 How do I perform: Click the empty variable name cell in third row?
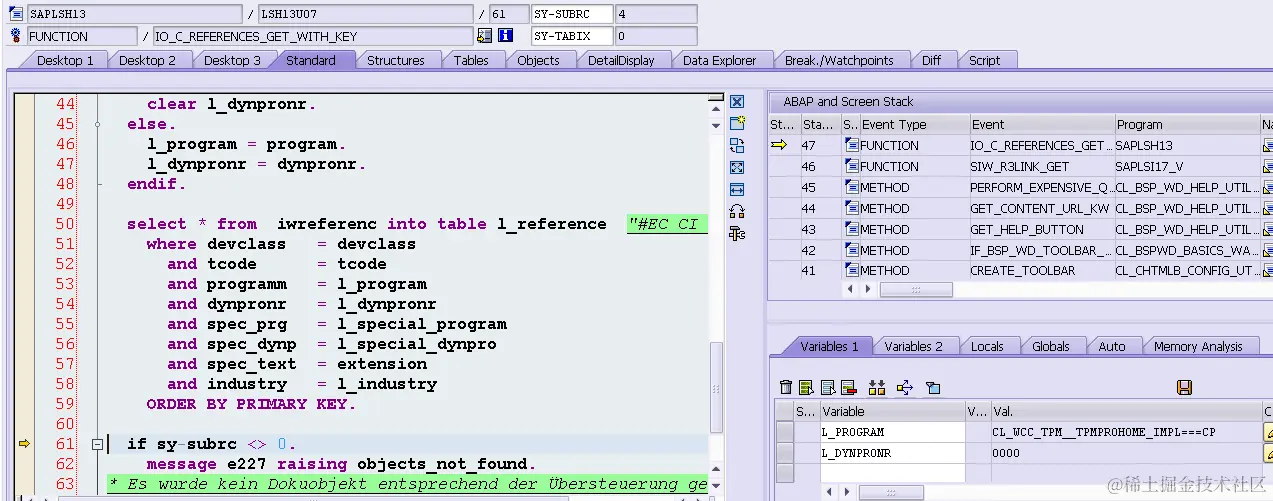[891, 474]
